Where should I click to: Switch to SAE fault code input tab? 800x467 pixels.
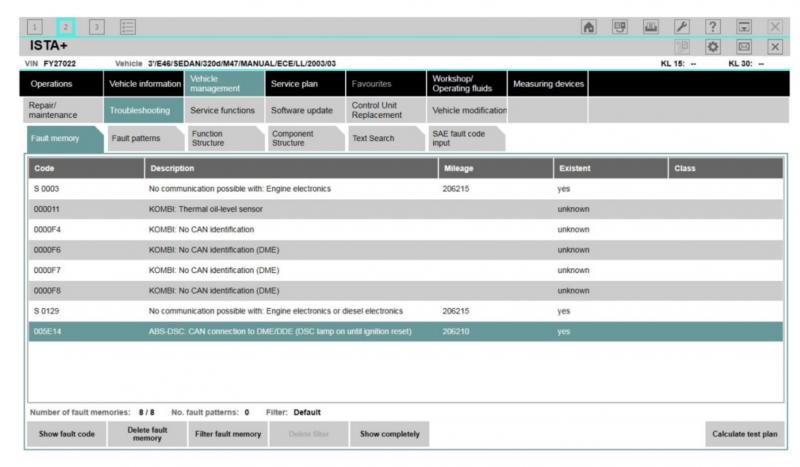pyautogui.click(x=466, y=138)
